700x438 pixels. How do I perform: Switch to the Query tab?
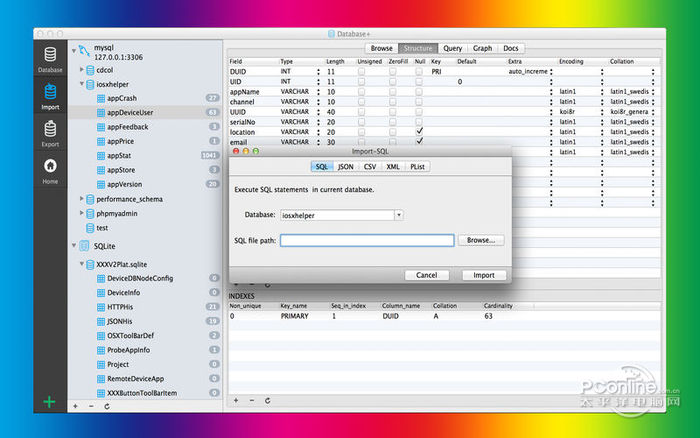coord(452,48)
